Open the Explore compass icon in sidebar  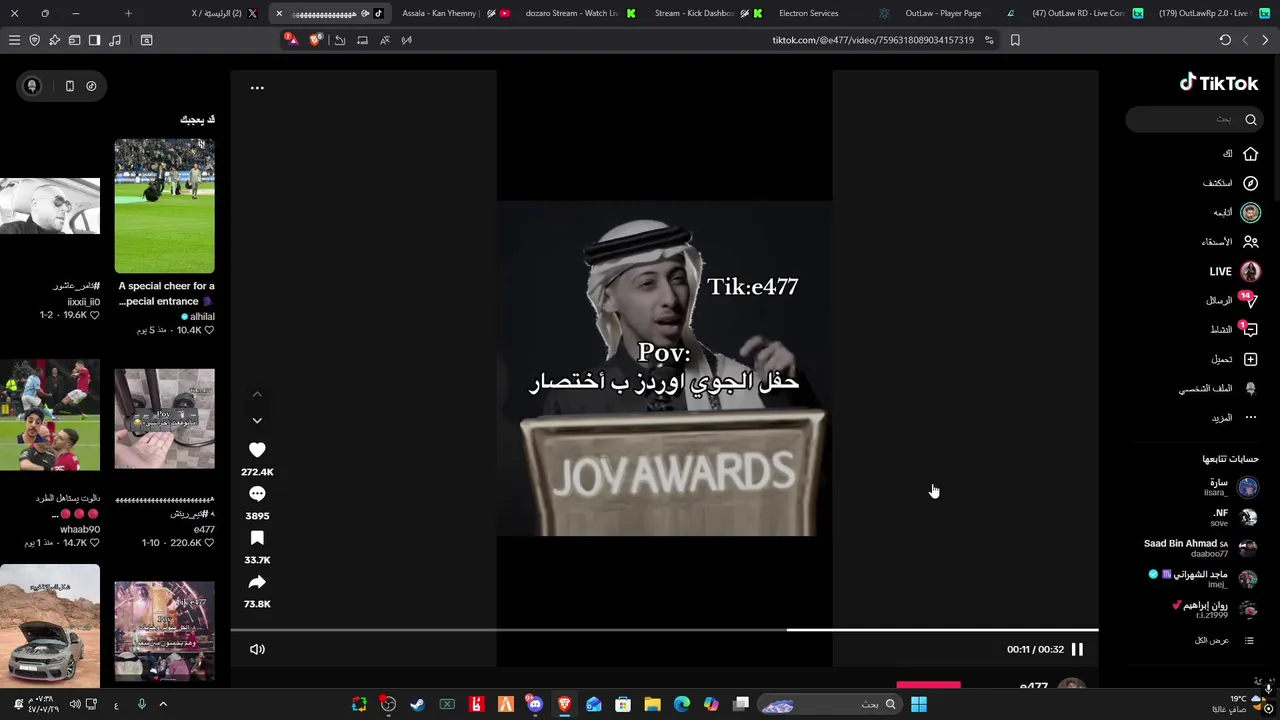tap(1250, 183)
